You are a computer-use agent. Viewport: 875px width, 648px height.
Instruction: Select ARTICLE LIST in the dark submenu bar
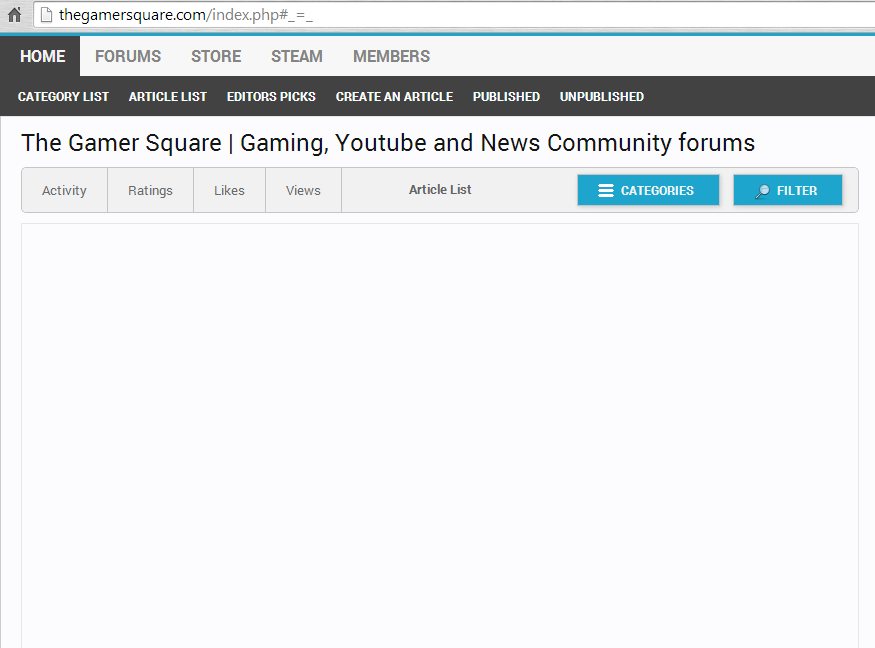coord(168,97)
